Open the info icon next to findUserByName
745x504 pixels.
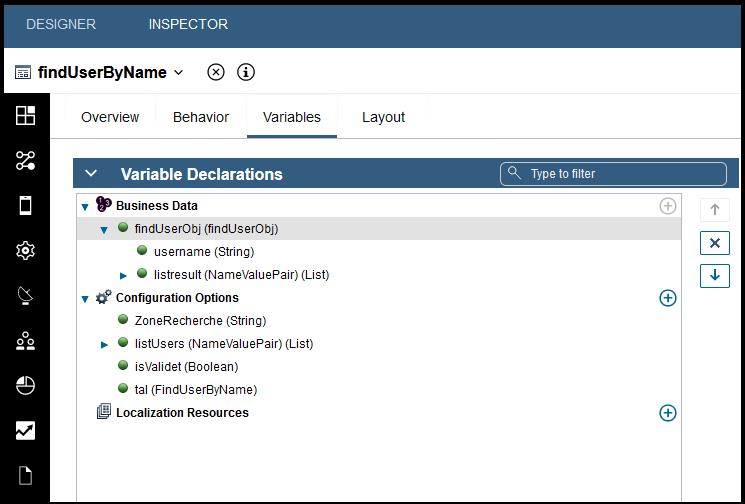tap(245, 72)
